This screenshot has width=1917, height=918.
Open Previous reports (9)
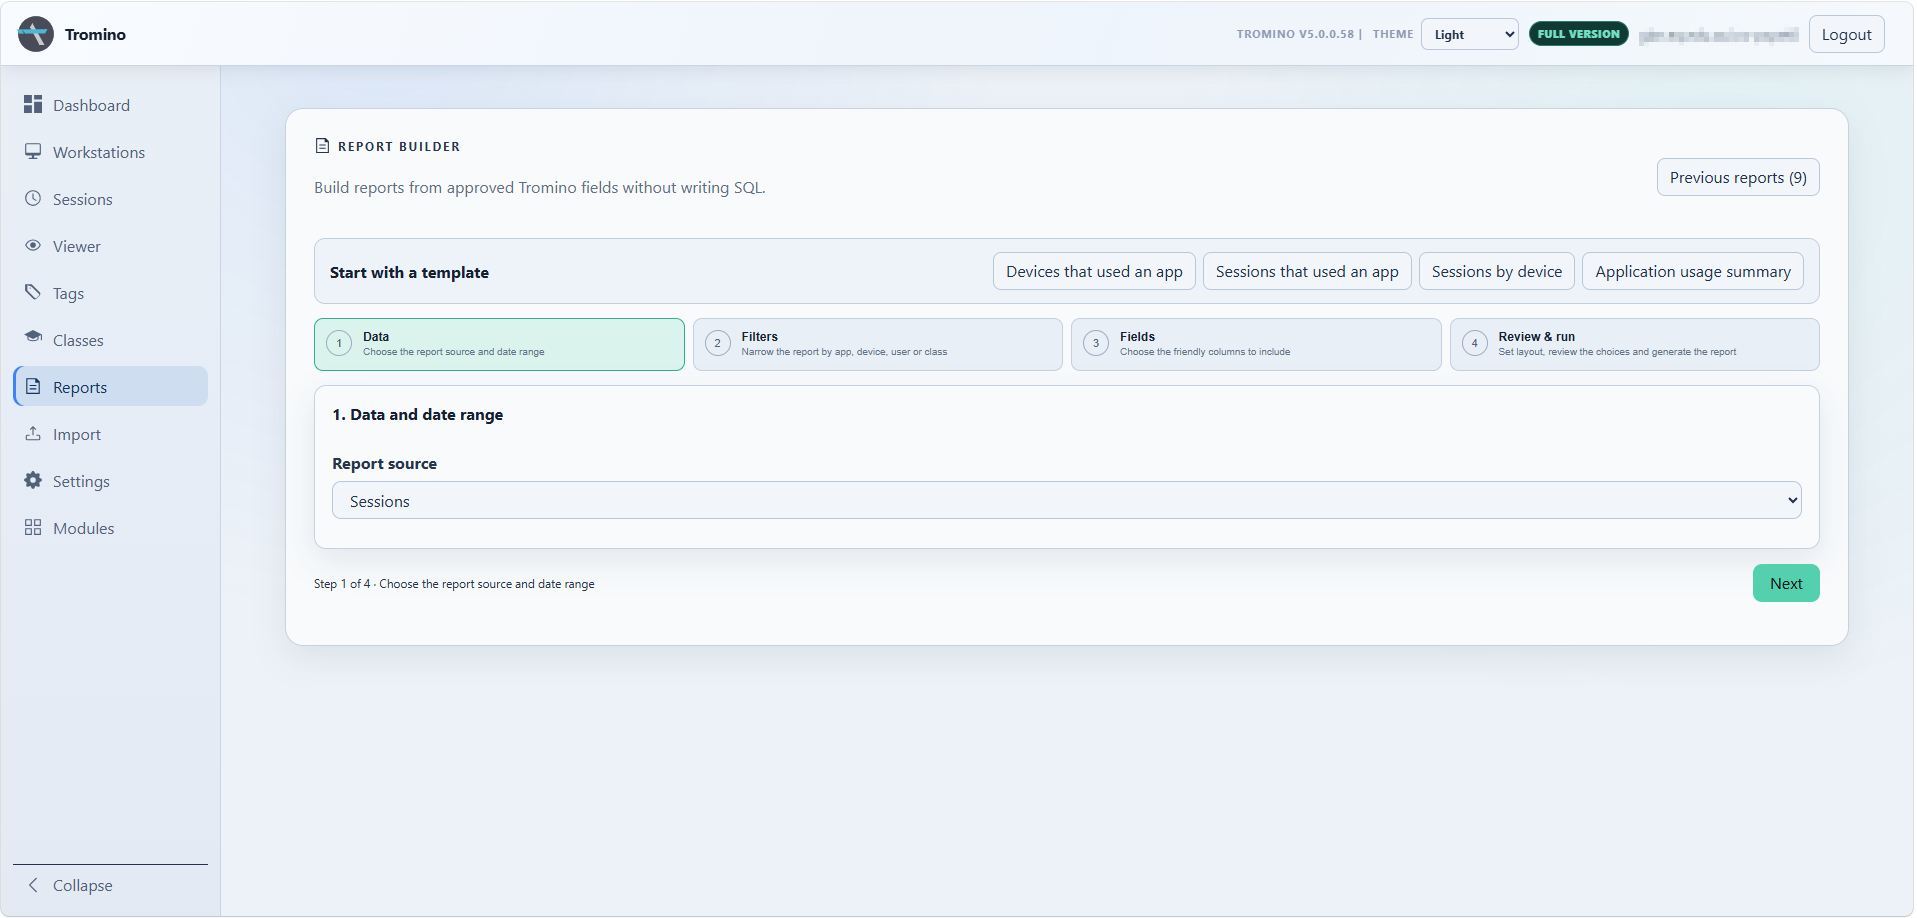tap(1738, 177)
